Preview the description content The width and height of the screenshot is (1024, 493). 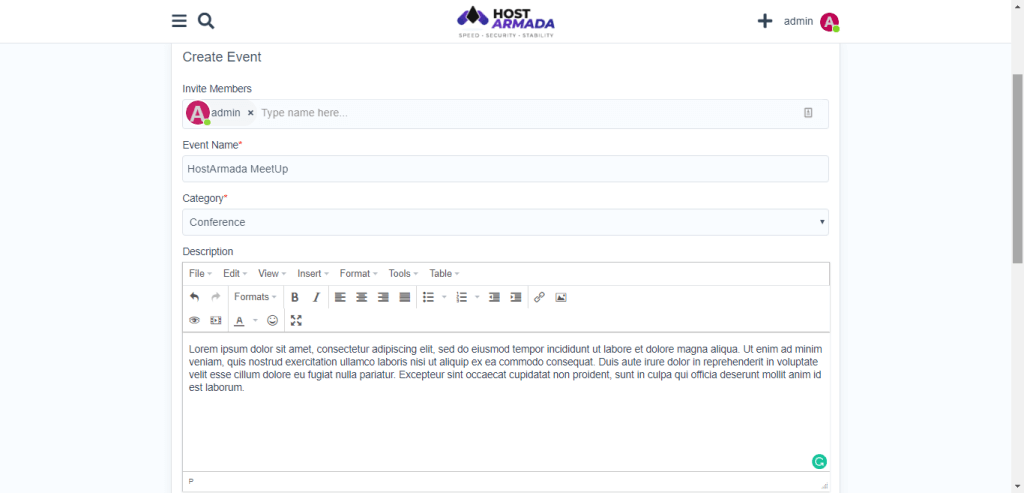tap(195, 321)
